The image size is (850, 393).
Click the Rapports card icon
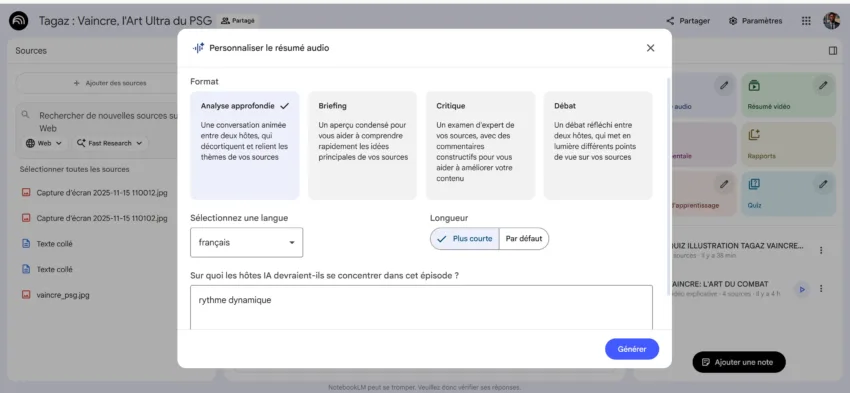pyautogui.click(x=754, y=135)
